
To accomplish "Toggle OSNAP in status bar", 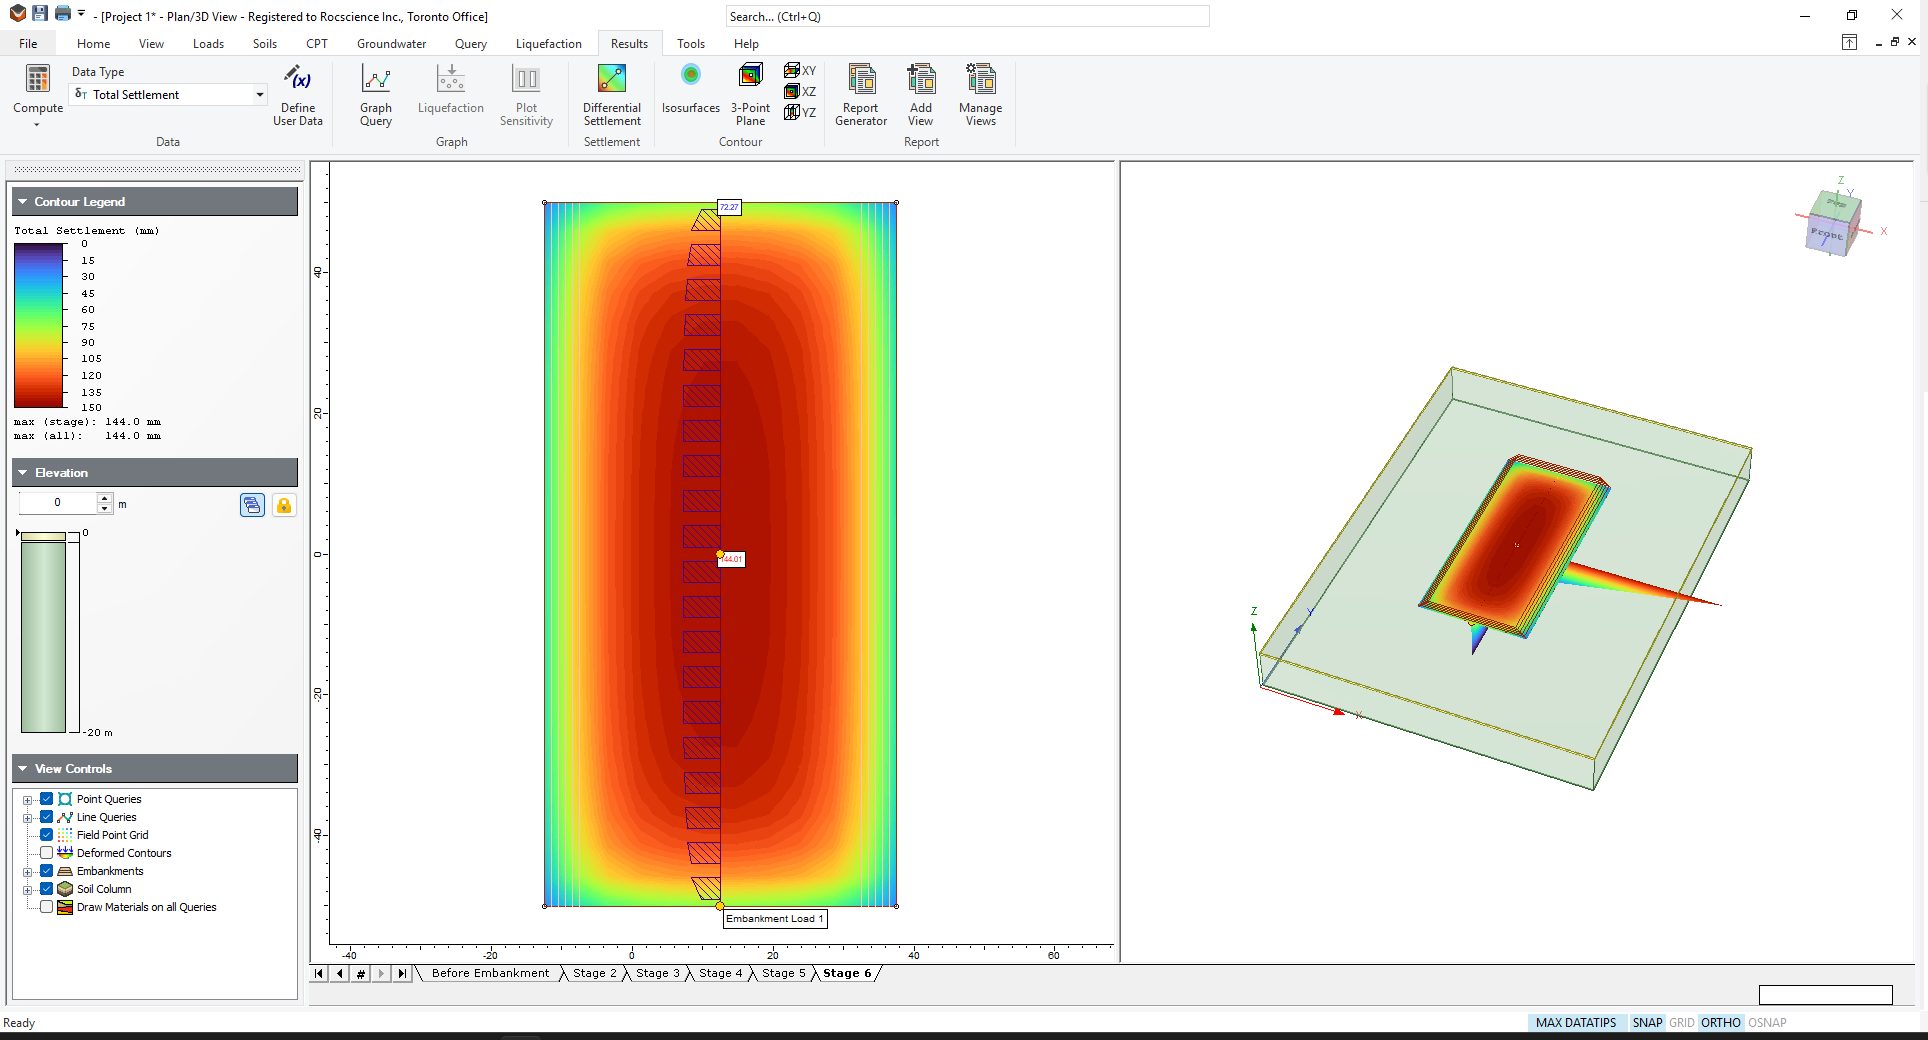I will coord(1767,1022).
